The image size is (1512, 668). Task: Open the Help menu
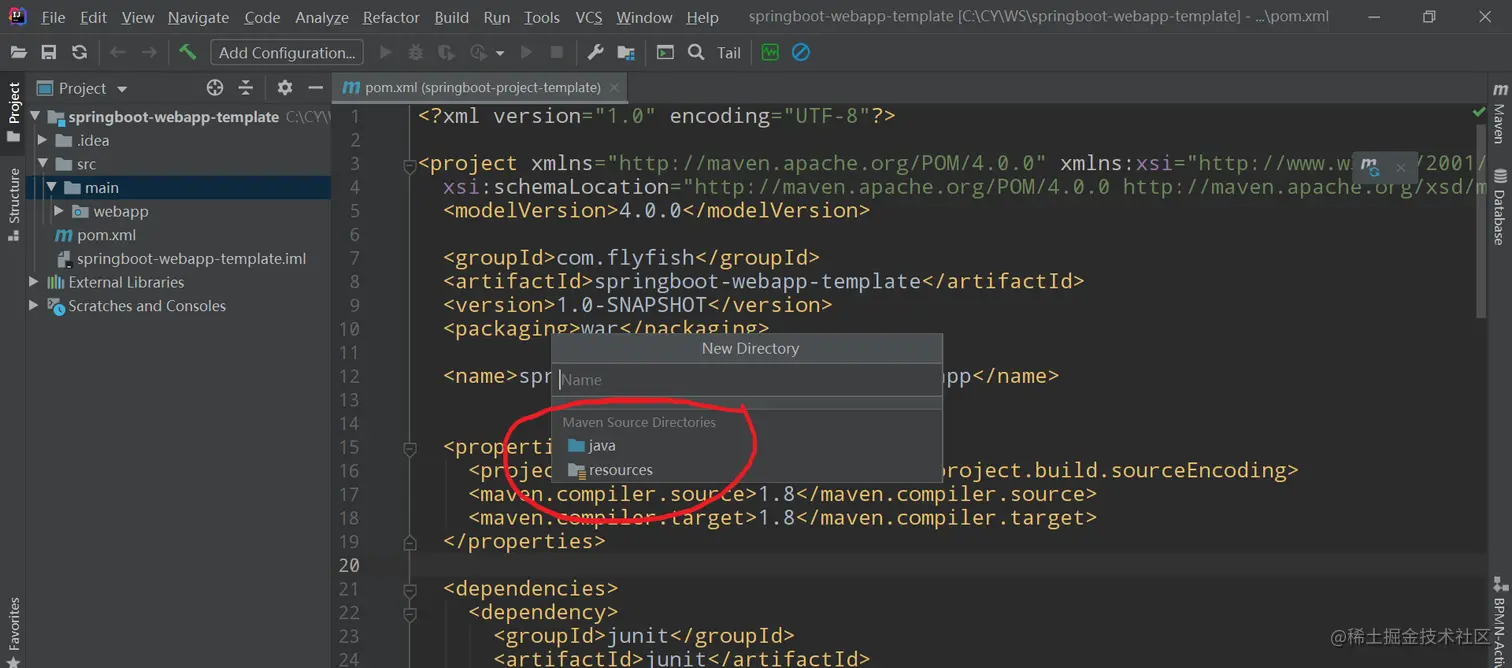tap(702, 17)
